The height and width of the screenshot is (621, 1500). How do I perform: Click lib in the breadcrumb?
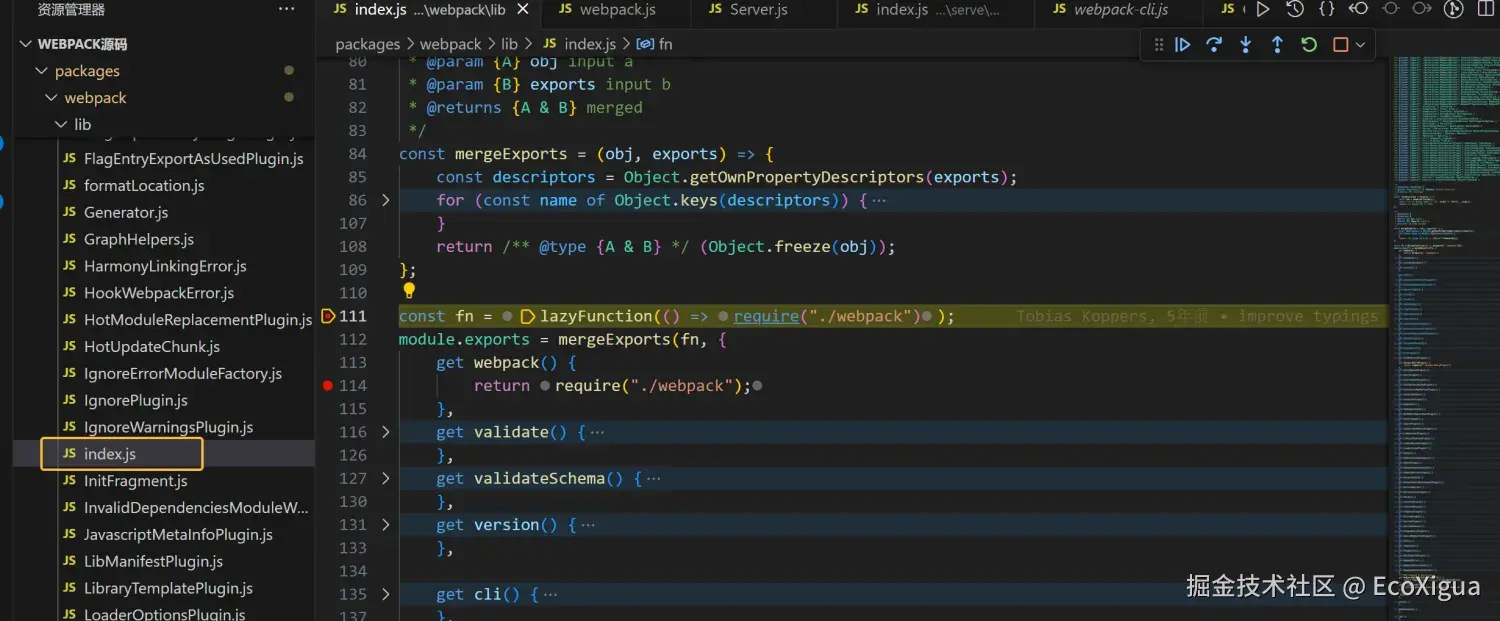tap(509, 44)
